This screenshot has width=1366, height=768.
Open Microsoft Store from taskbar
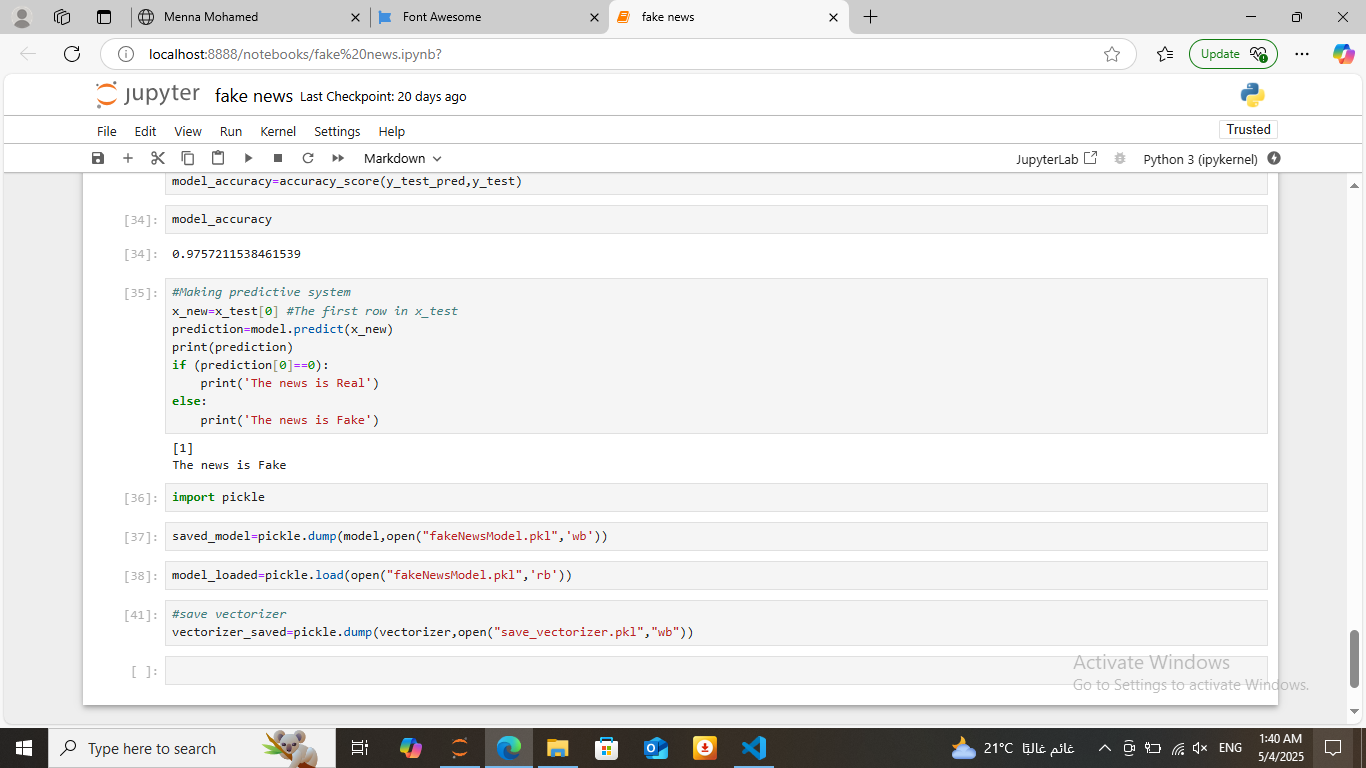606,748
